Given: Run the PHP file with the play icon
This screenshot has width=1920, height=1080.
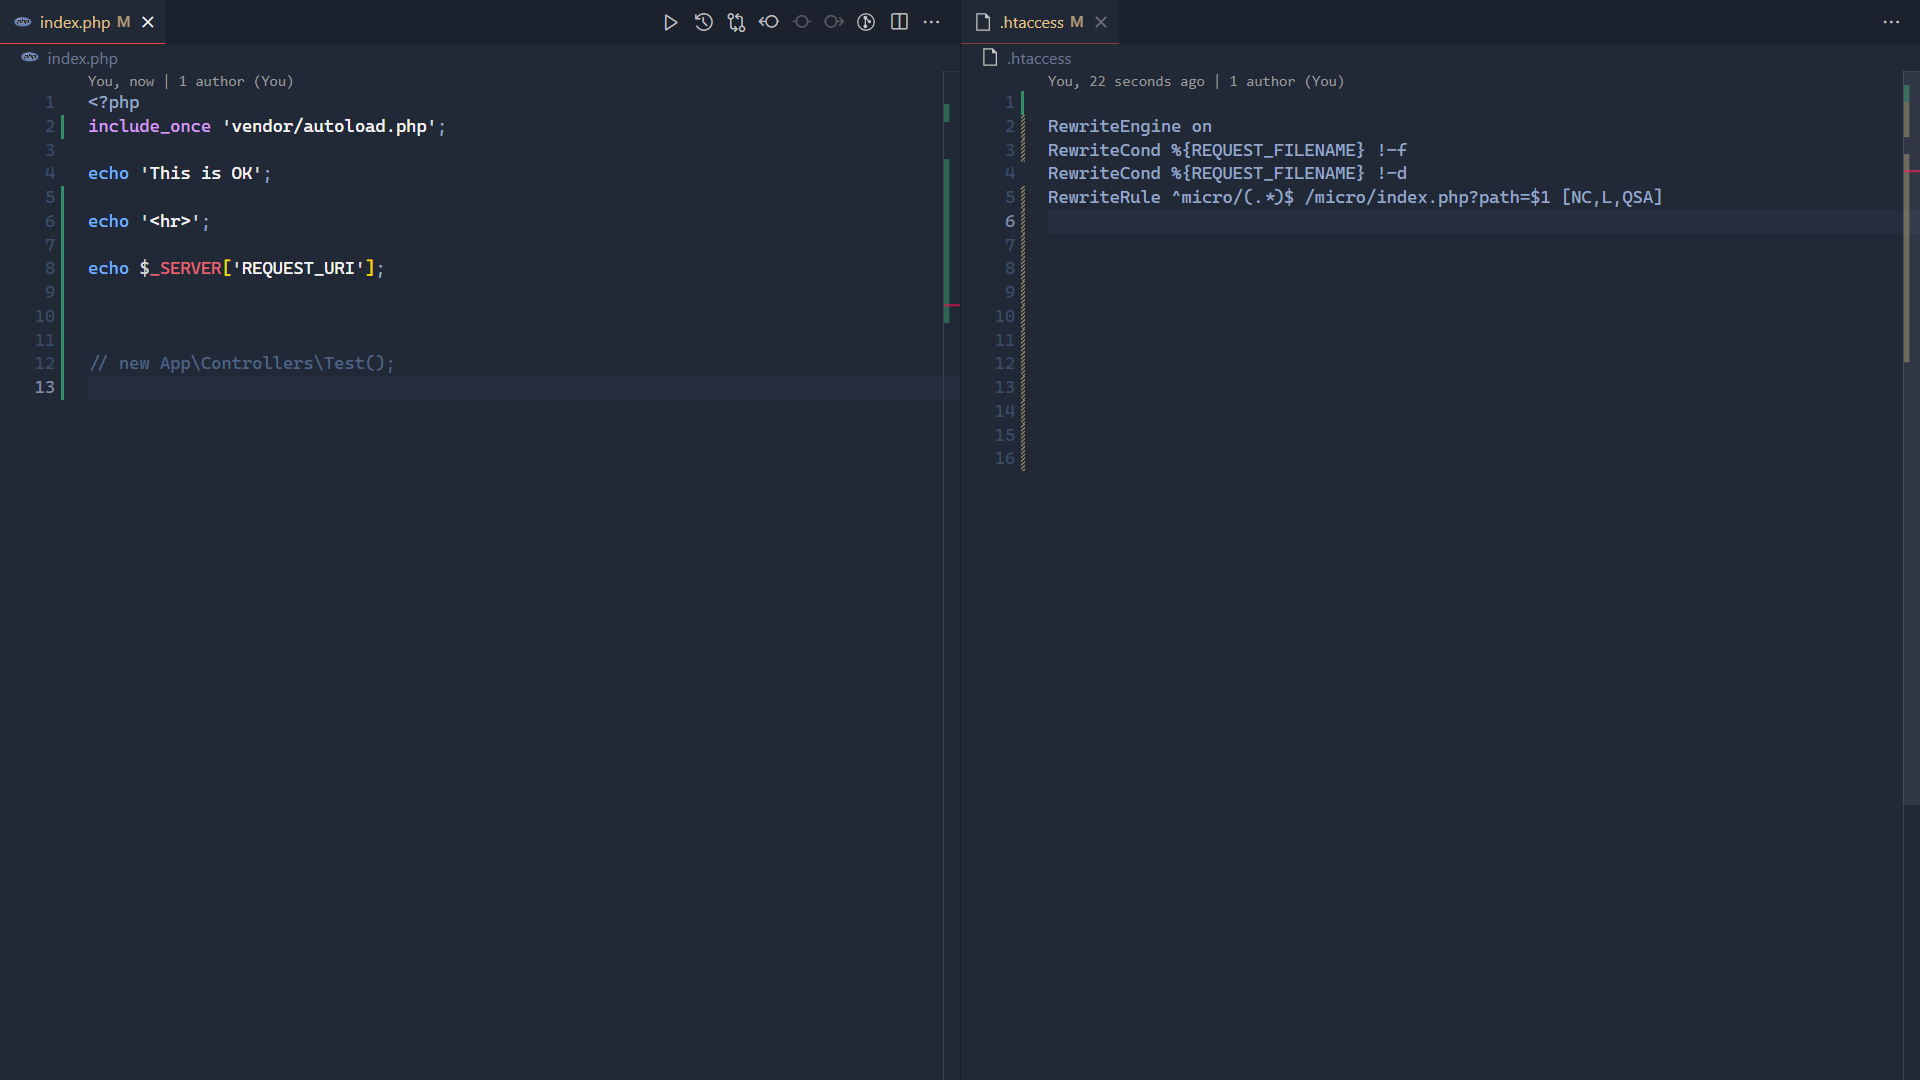Looking at the screenshot, I should click(670, 22).
